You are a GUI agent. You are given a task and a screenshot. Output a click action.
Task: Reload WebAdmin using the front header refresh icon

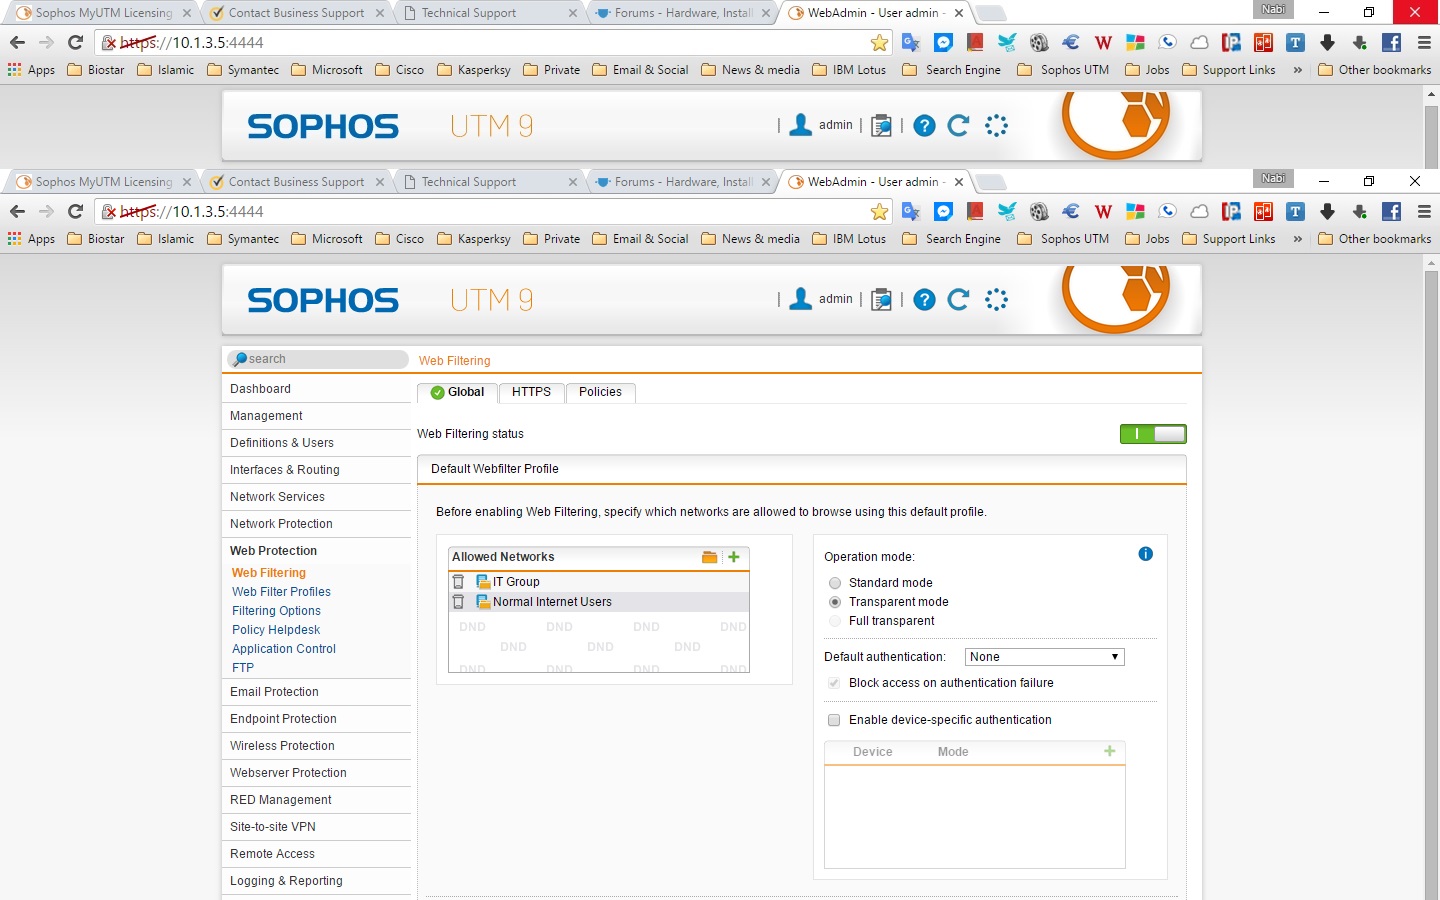pos(958,299)
